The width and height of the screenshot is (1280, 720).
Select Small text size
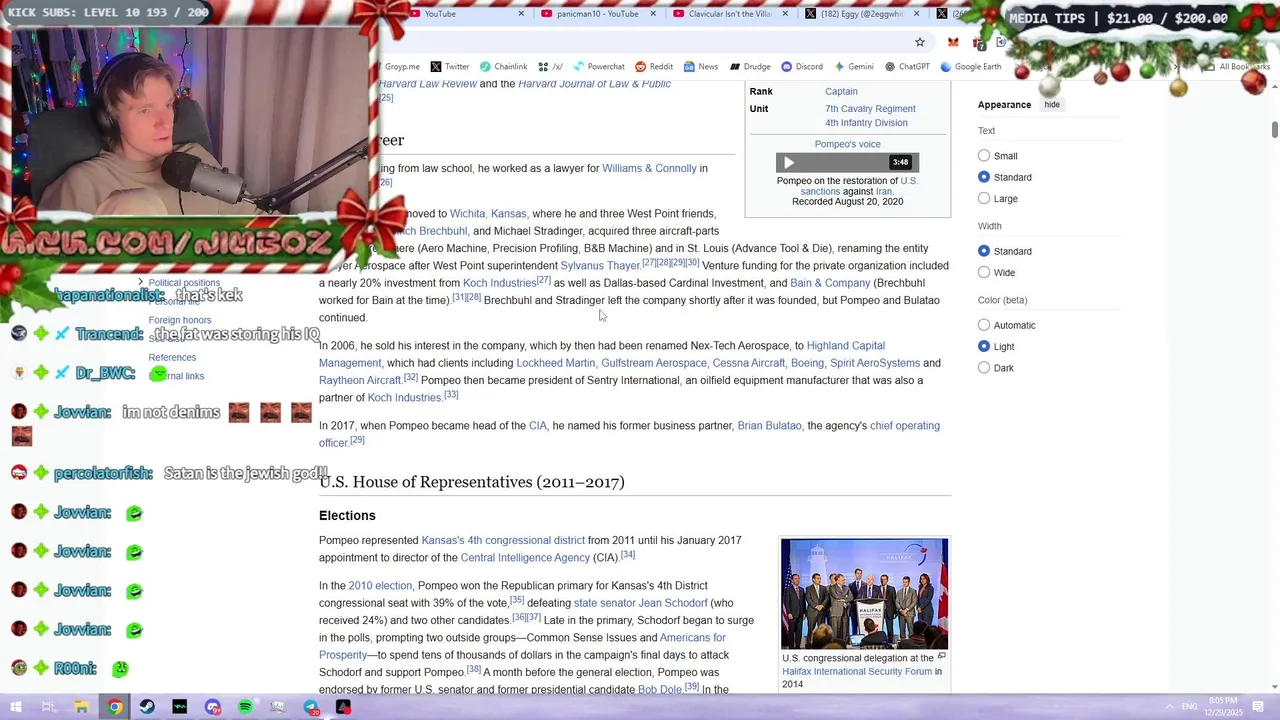coord(984,156)
